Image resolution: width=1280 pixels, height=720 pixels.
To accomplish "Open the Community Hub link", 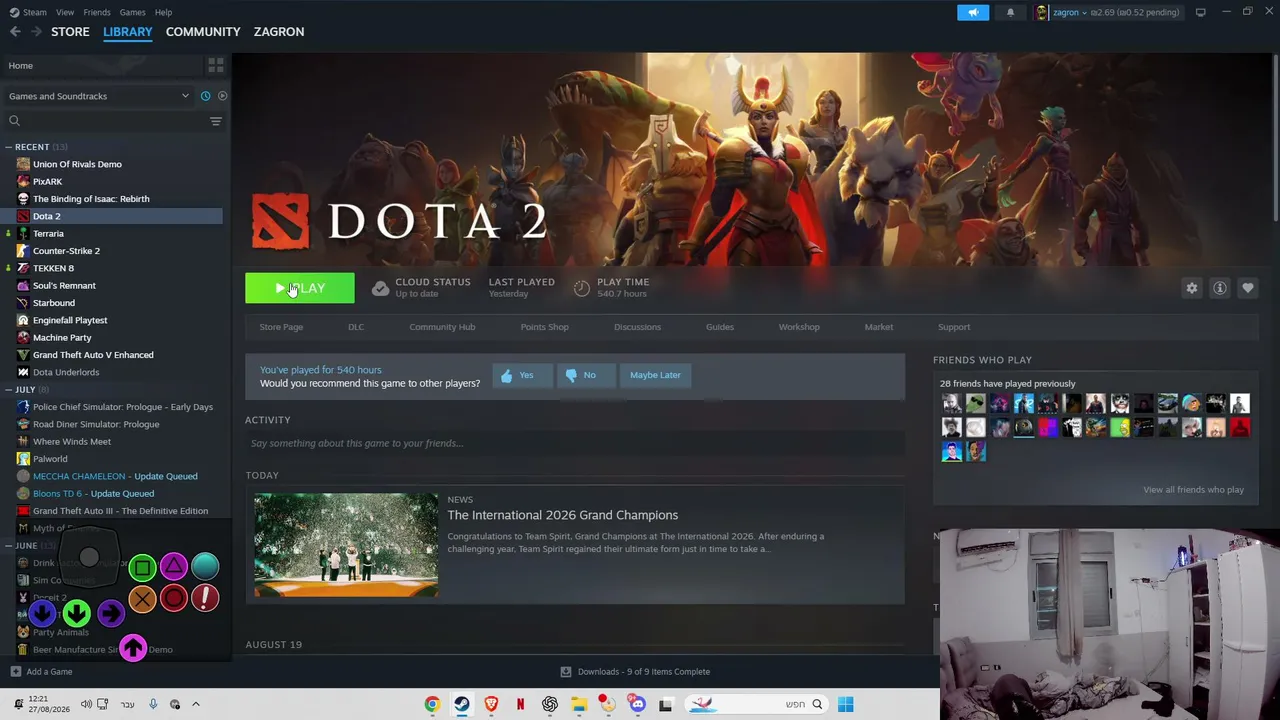I will (442, 327).
